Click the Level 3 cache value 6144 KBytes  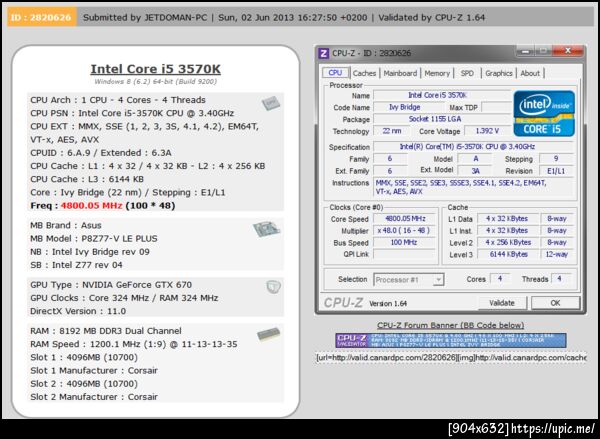point(508,254)
